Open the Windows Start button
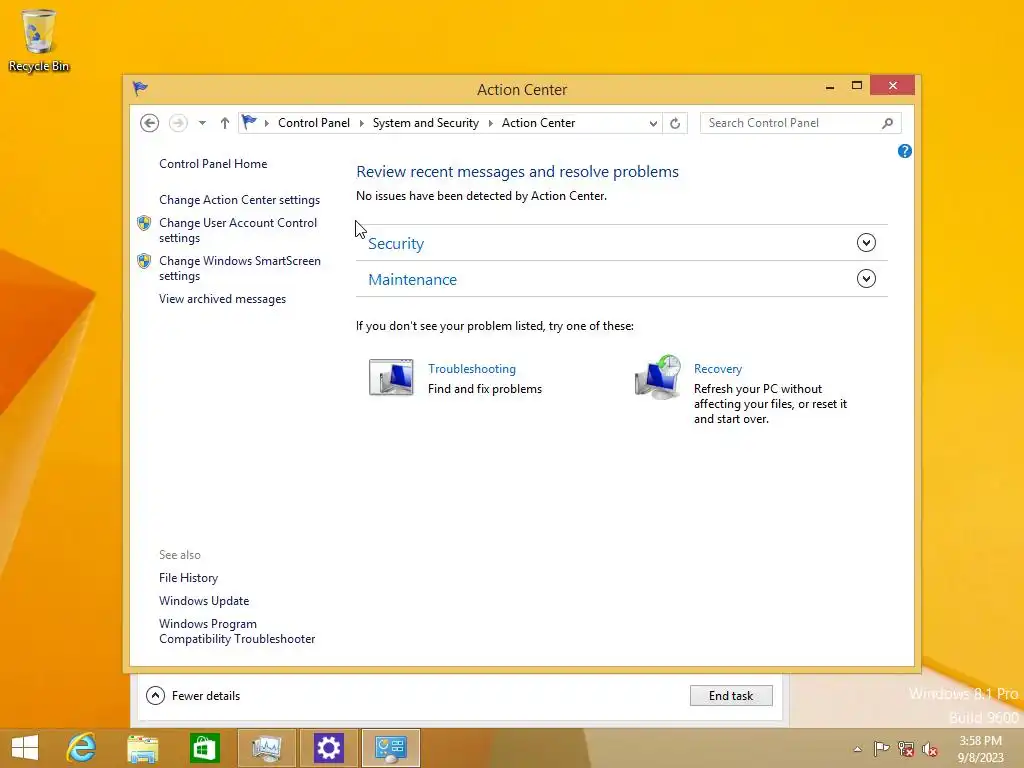The image size is (1024, 768). click(25, 748)
